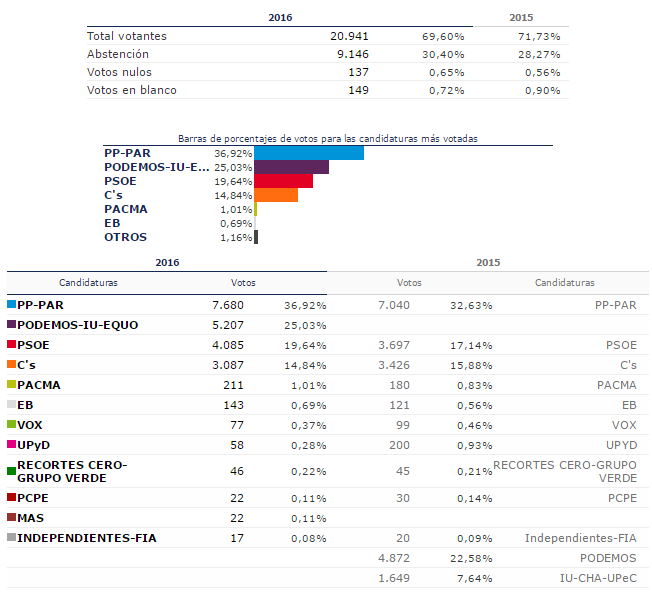
Task: Click C's 2015 percentage 15,88%
Action: tap(472, 365)
